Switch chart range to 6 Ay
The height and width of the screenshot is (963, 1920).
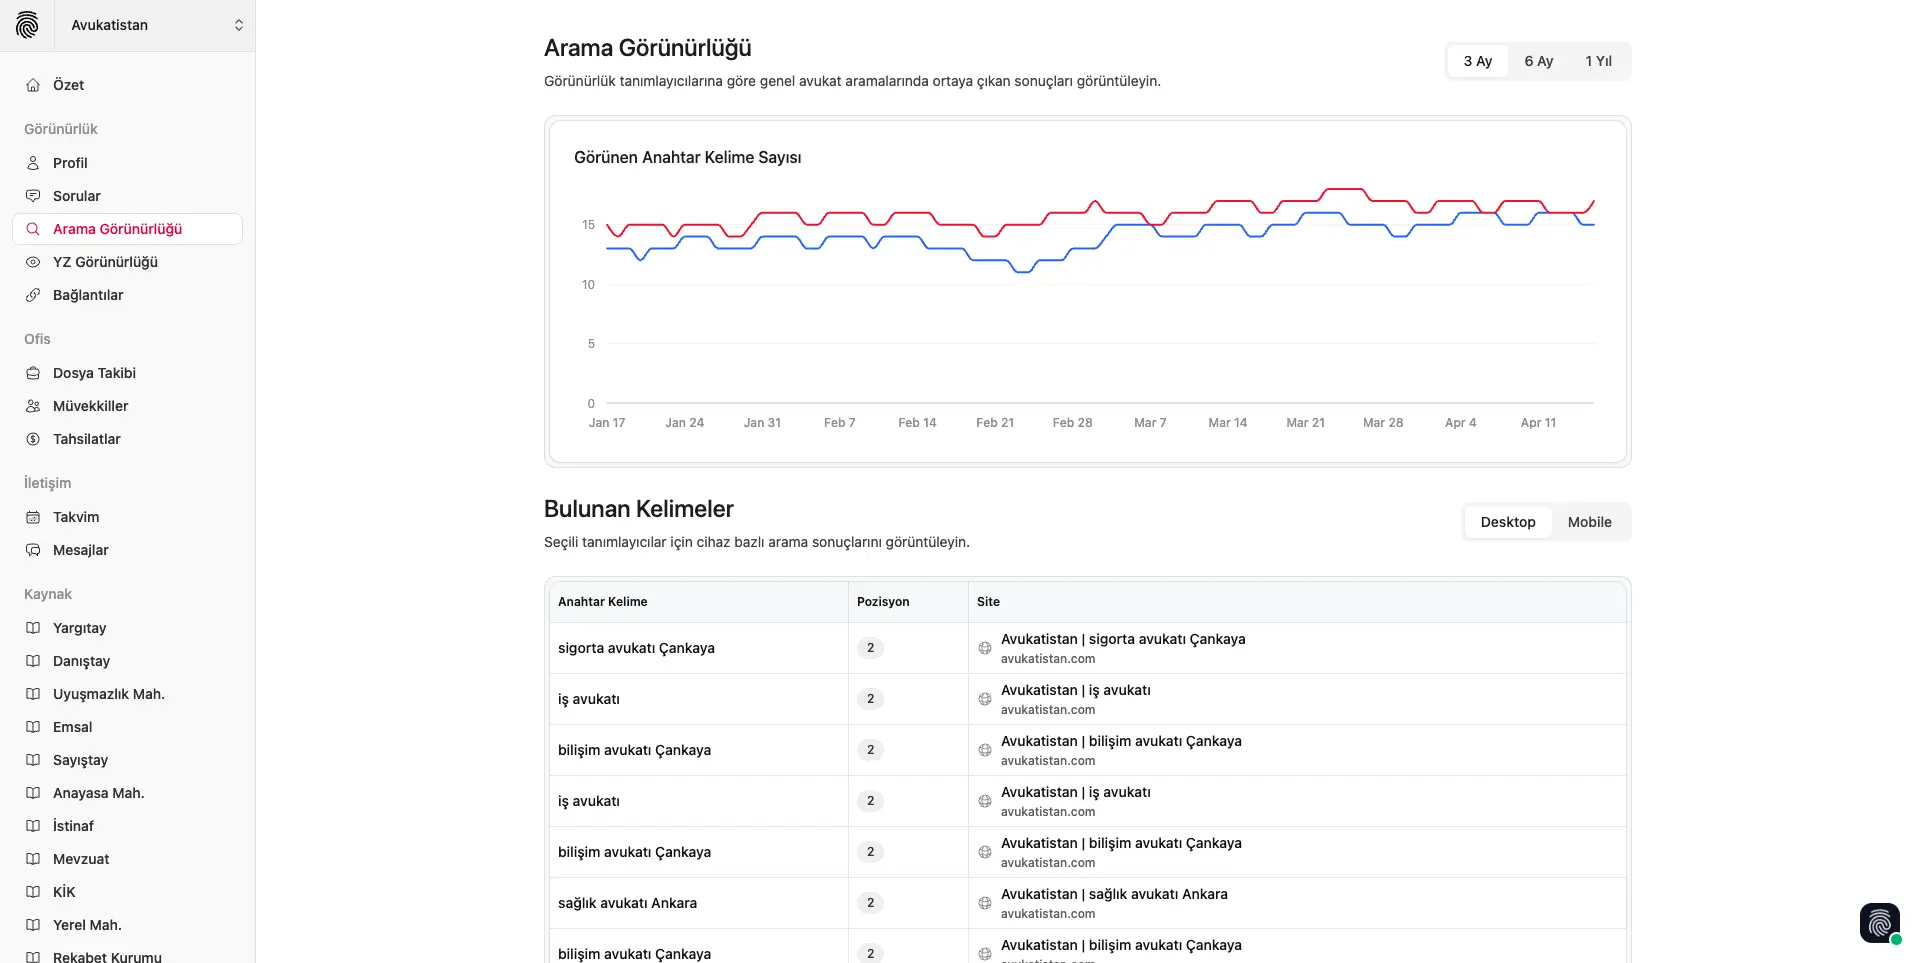tap(1538, 61)
